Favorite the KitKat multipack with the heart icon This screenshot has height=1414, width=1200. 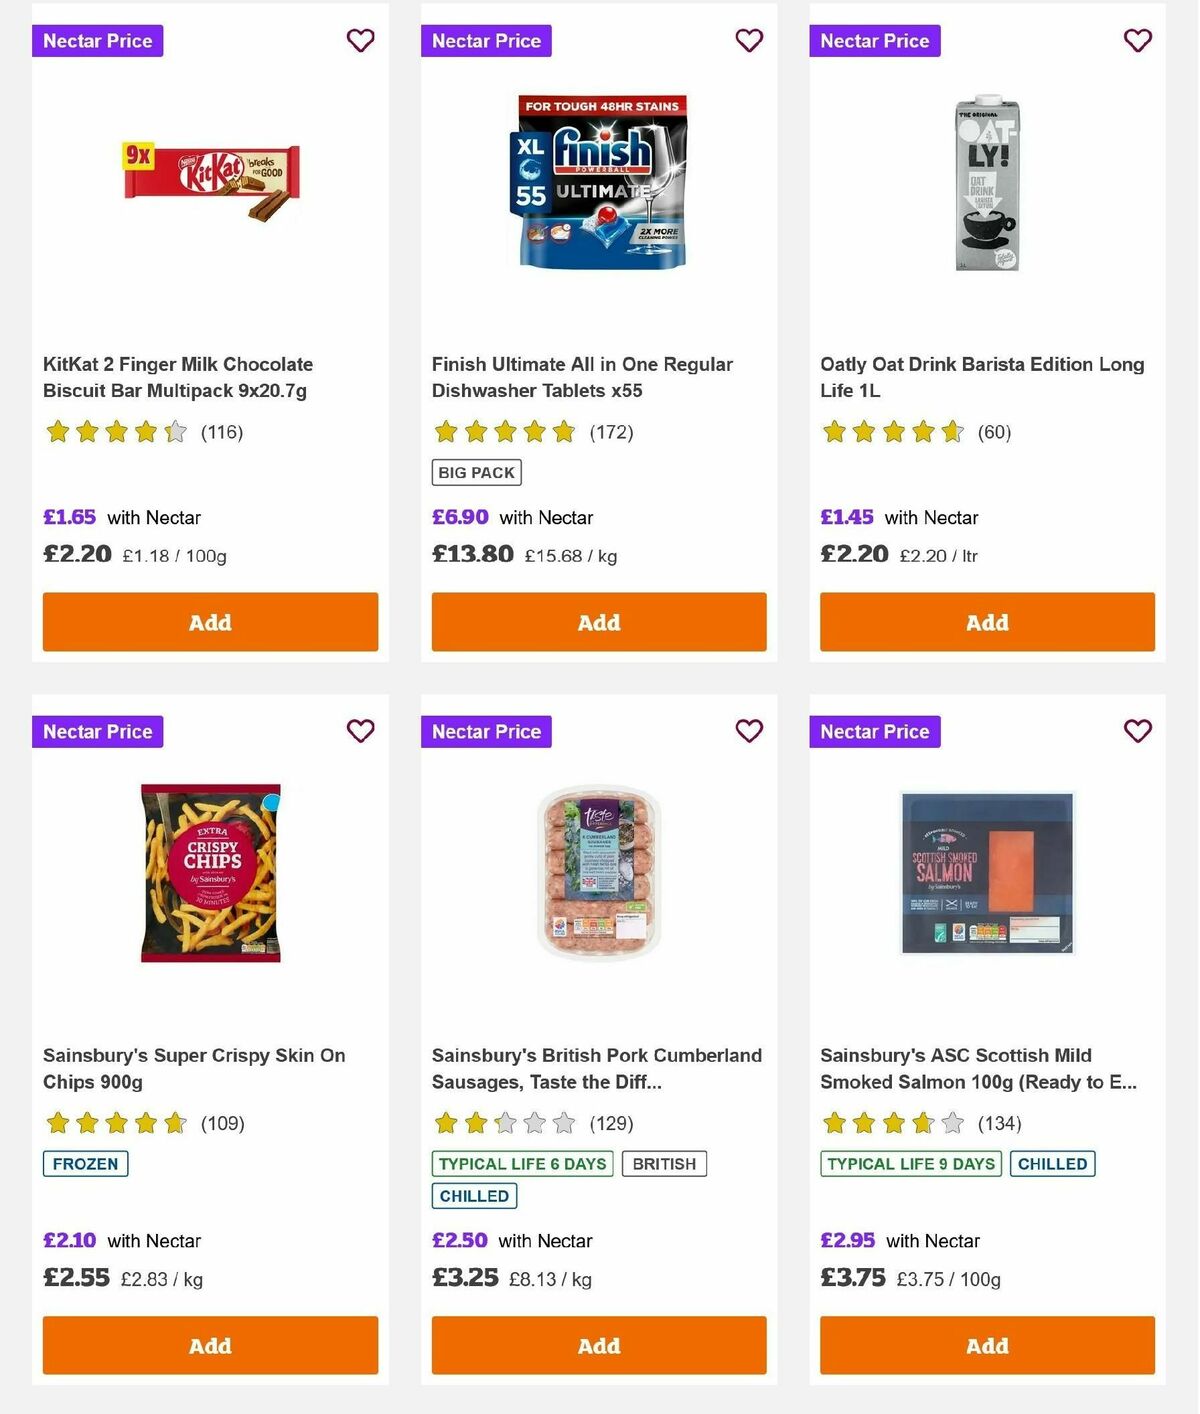[x=360, y=40]
